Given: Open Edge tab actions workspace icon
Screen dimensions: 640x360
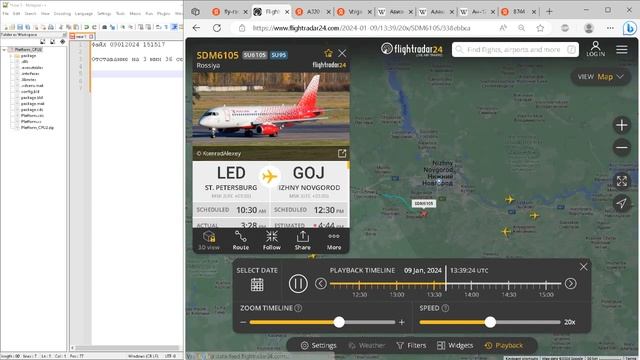Looking at the screenshot, I should click(x=196, y=11).
